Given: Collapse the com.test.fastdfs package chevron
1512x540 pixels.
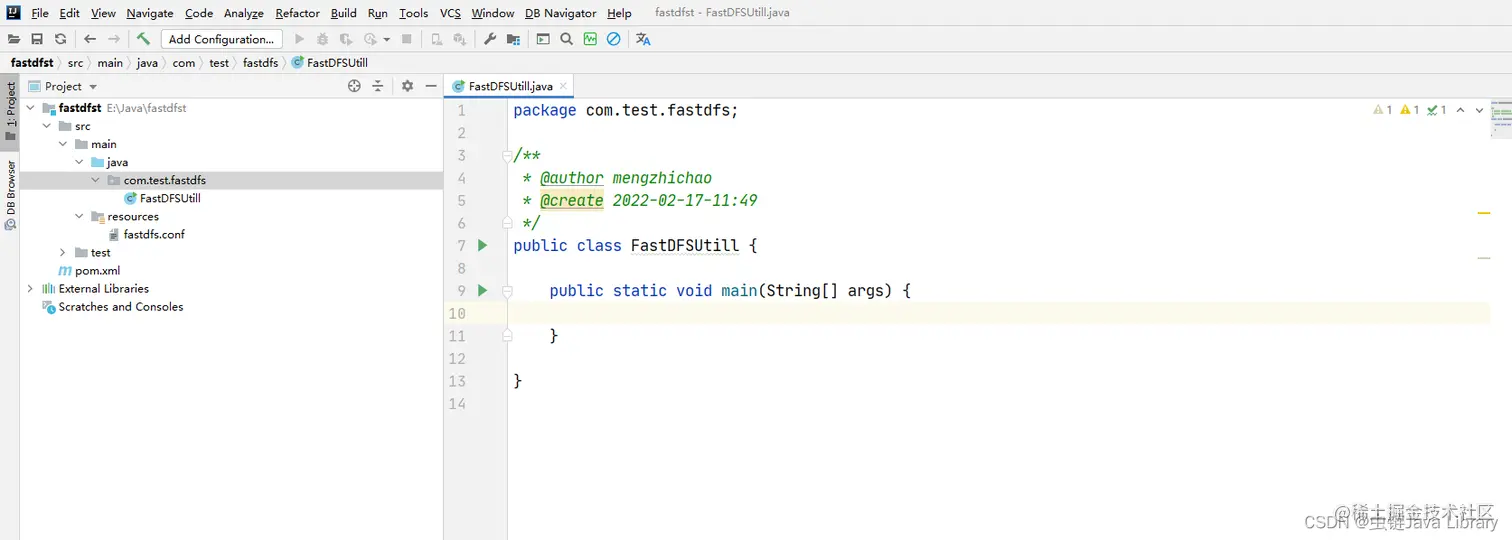Looking at the screenshot, I should click(x=95, y=180).
